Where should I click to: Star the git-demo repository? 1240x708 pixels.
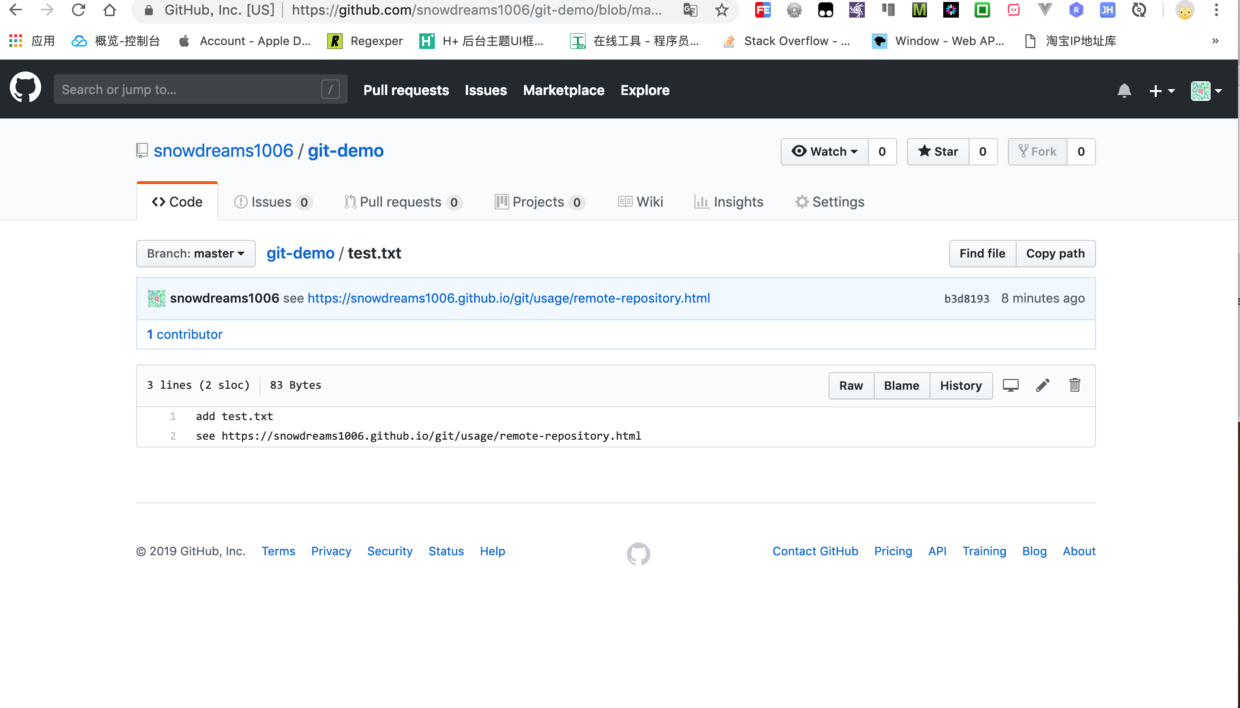click(x=937, y=151)
